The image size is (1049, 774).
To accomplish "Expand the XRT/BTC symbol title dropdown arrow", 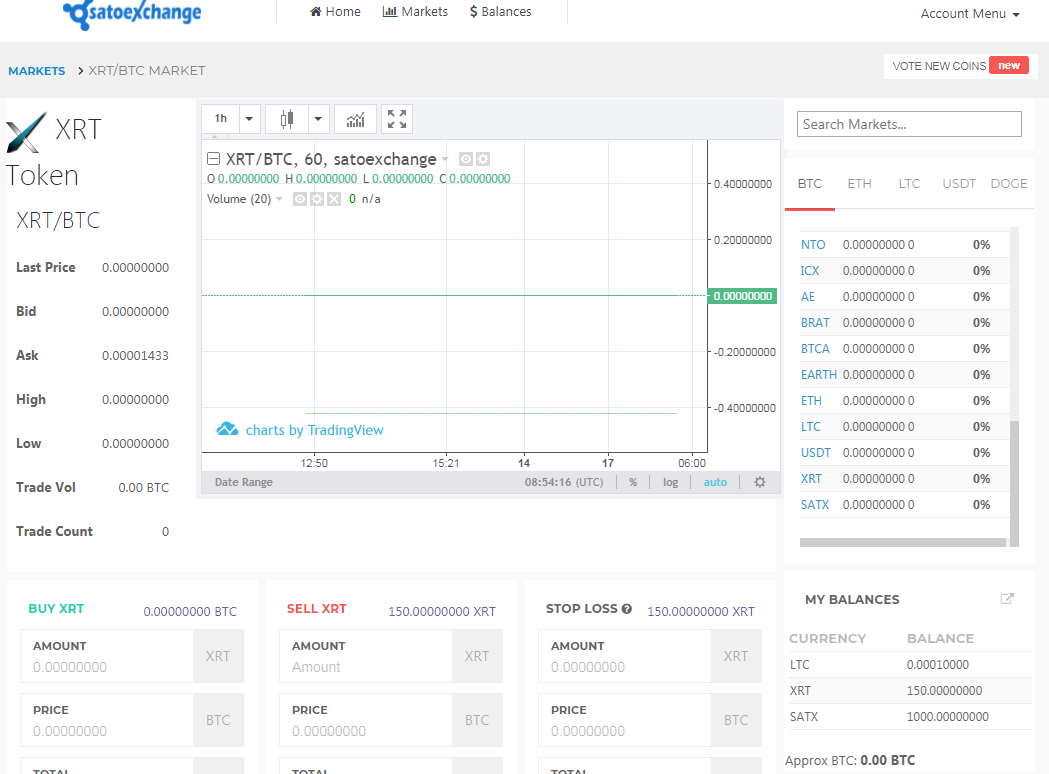I will [445, 159].
